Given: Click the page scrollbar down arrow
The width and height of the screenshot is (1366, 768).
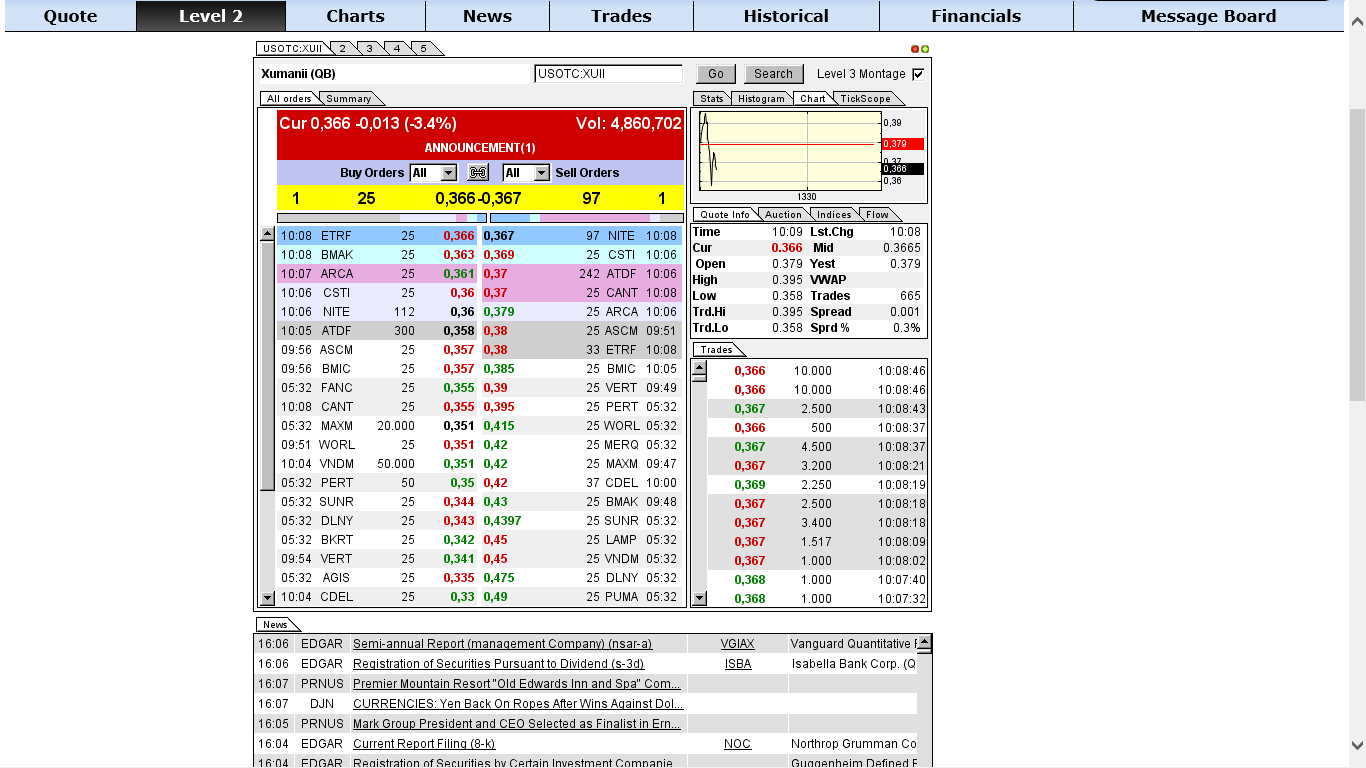Looking at the screenshot, I should [x=1357, y=745].
